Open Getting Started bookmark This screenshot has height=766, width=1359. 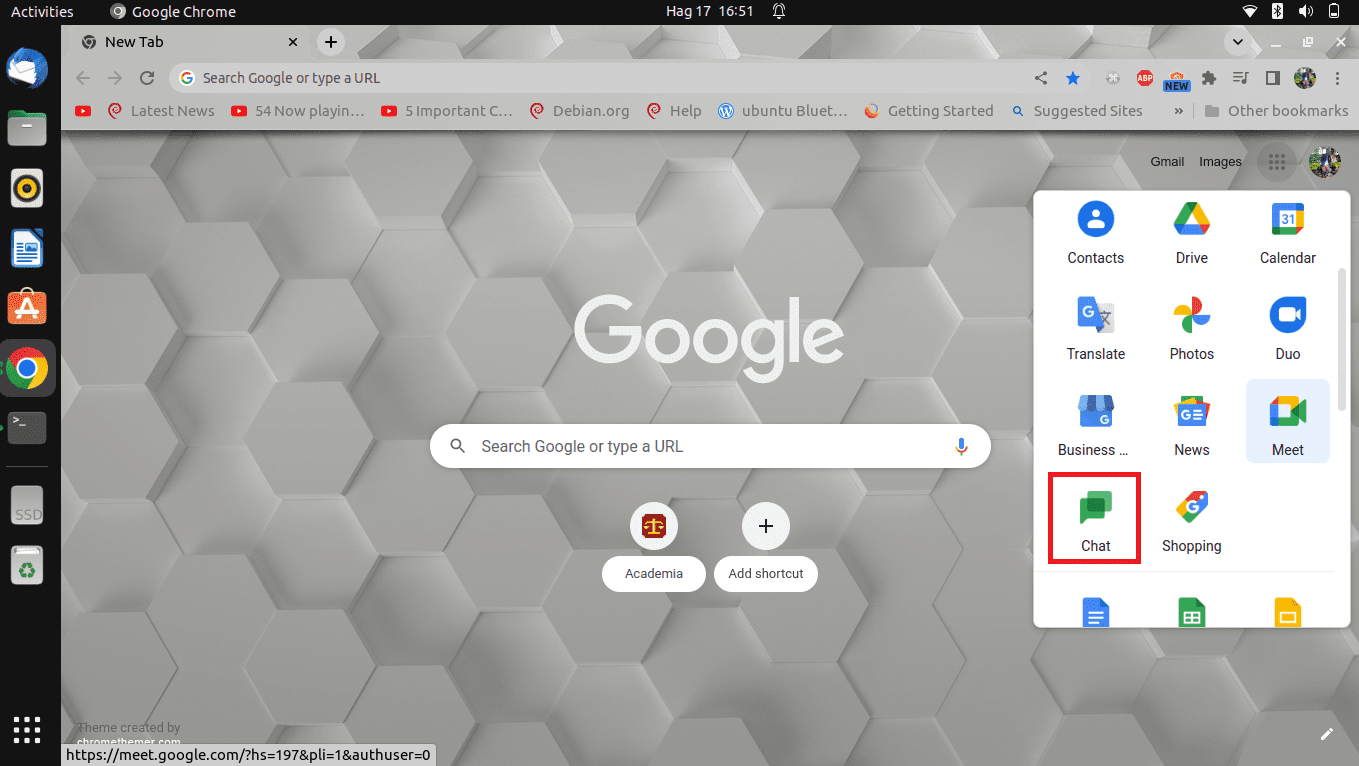pyautogui.click(x=928, y=111)
